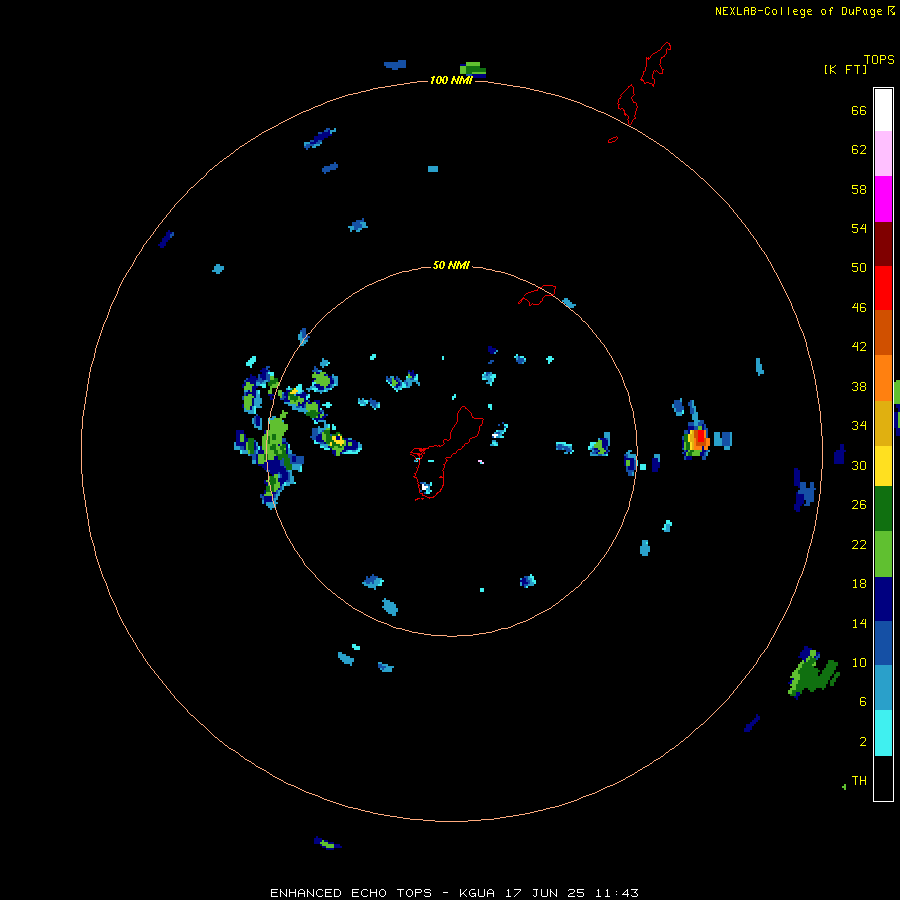Click the legend value 6
Viewport: 900px width, 900px height.
point(862,701)
